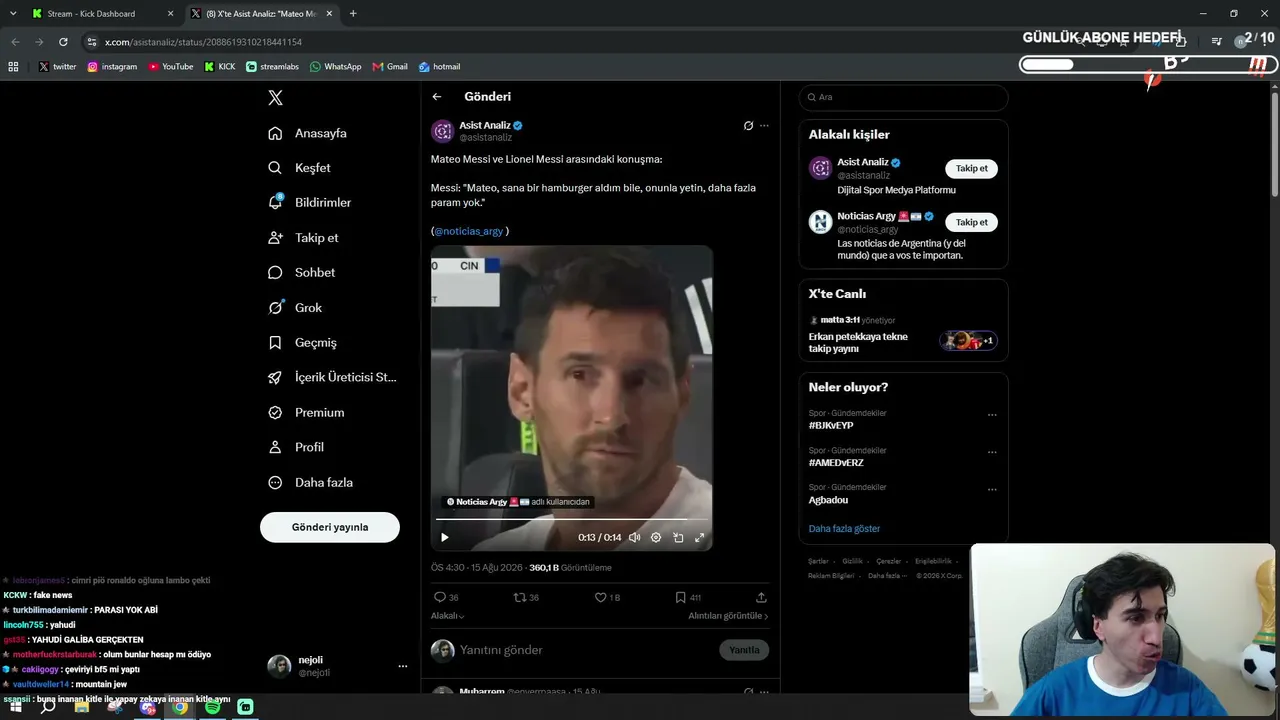Click the X search box labeled Ara
The width and height of the screenshot is (1280, 720).
(x=903, y=97)
